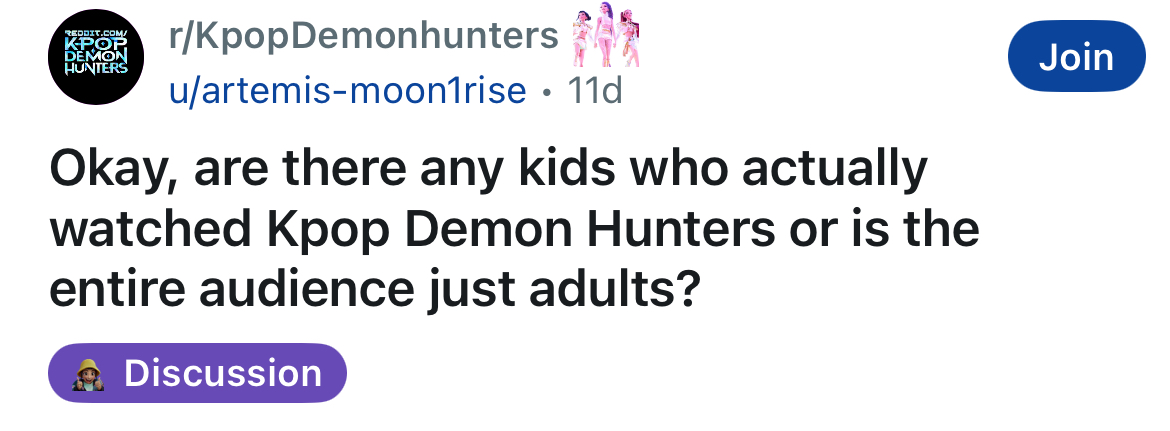The height and width of the screenshot is (431, 1170).
Task: Select the rightmost figure in the character artwork
Action: 630,40
